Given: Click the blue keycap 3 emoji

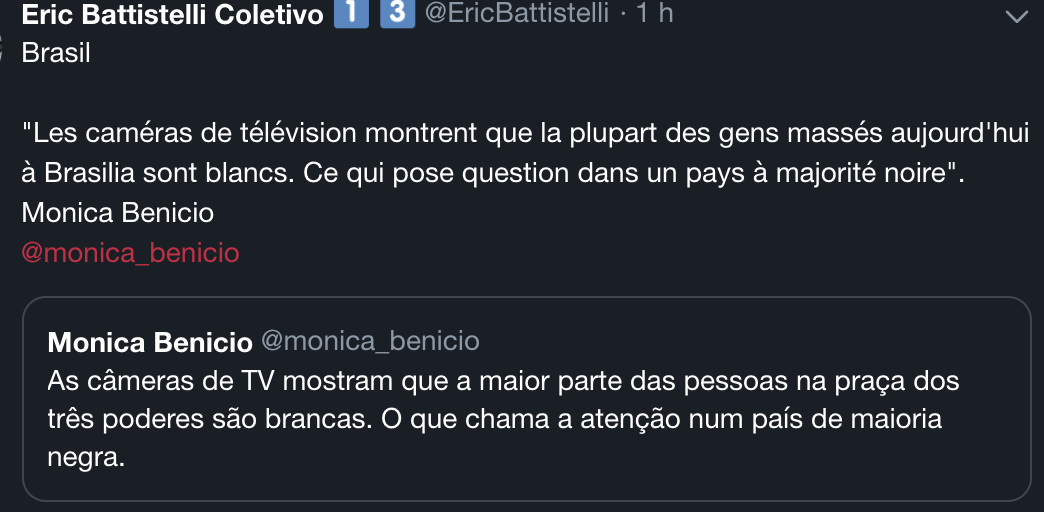Looking at the screenshot, I should pyautogui.click(x=397, y=14).
